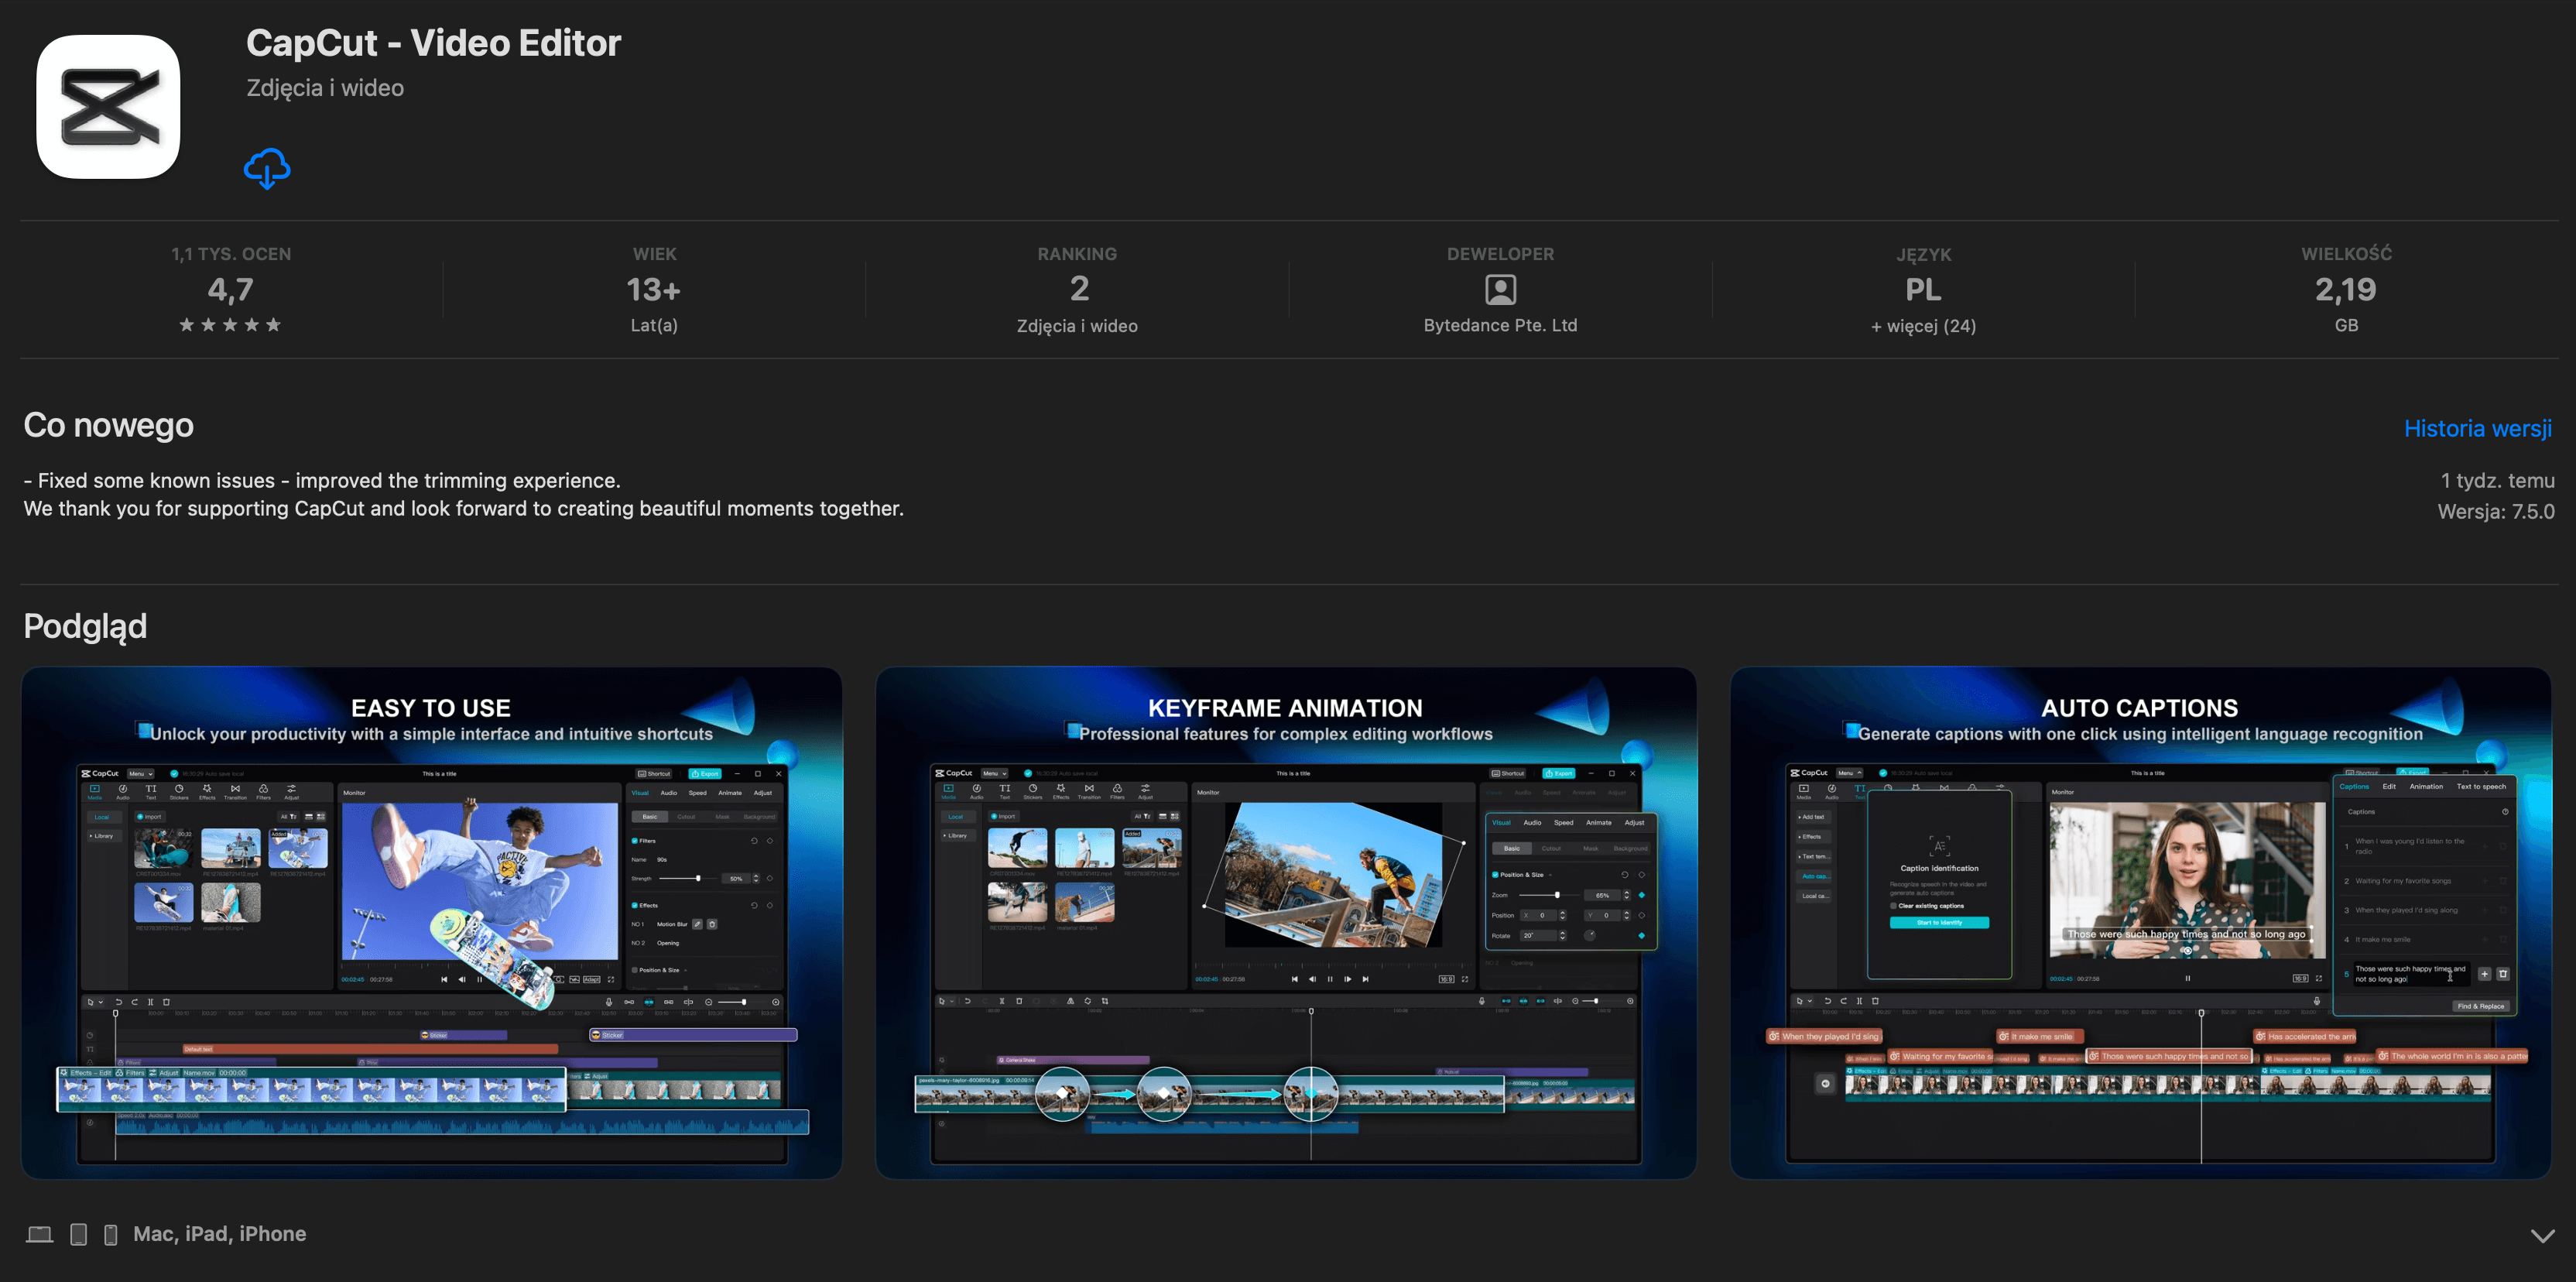The image size is (2576, 1282).
Task: Click the 2,19 GB size info
Action: pos(2345,290)
